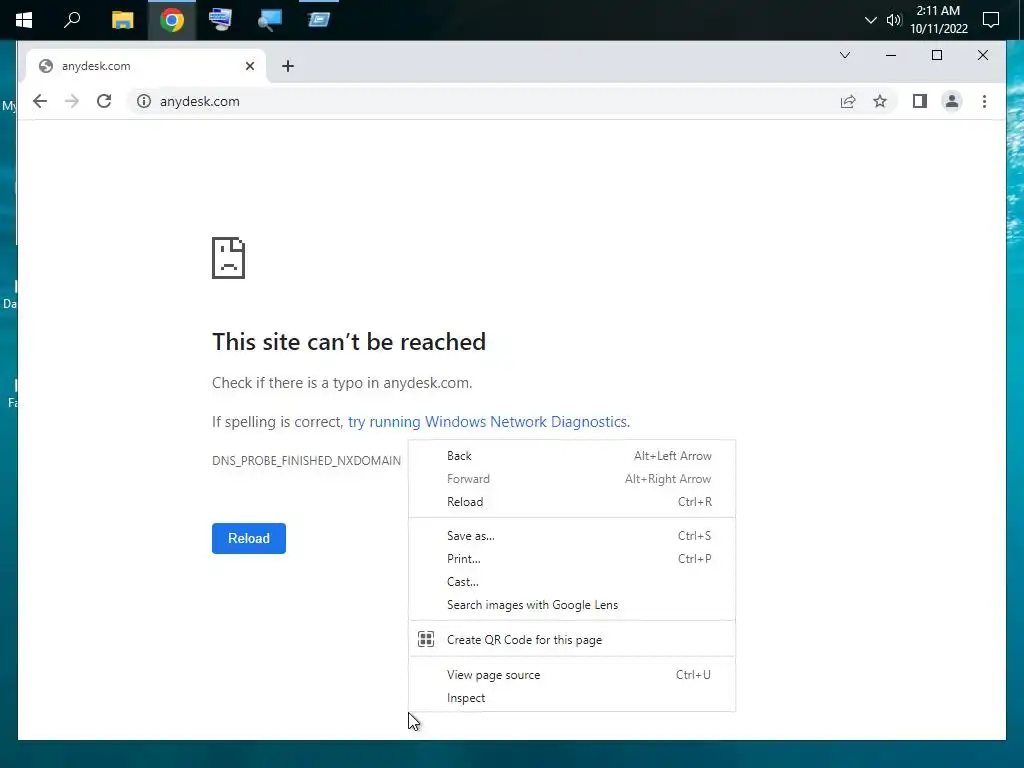The image size is (1024, 768).
Task: Choose Back in context menu
Action: click(x=571, y=456)
